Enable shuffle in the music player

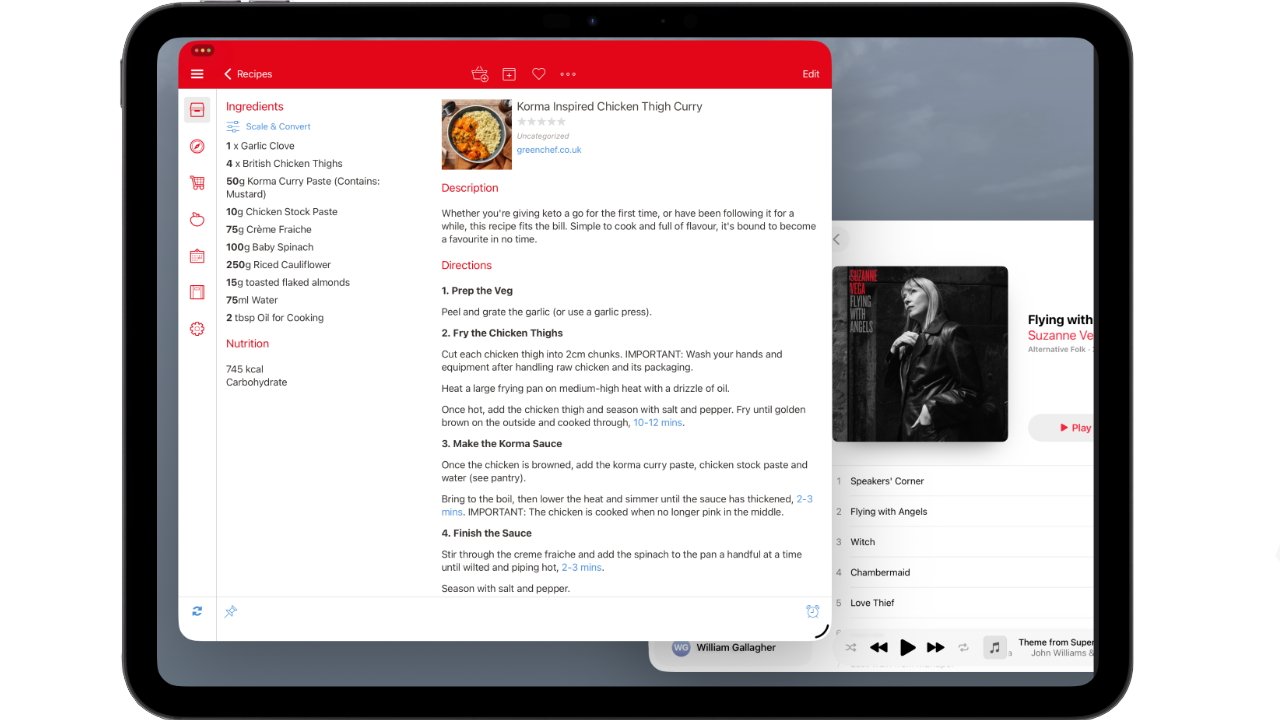coord(850,647)
